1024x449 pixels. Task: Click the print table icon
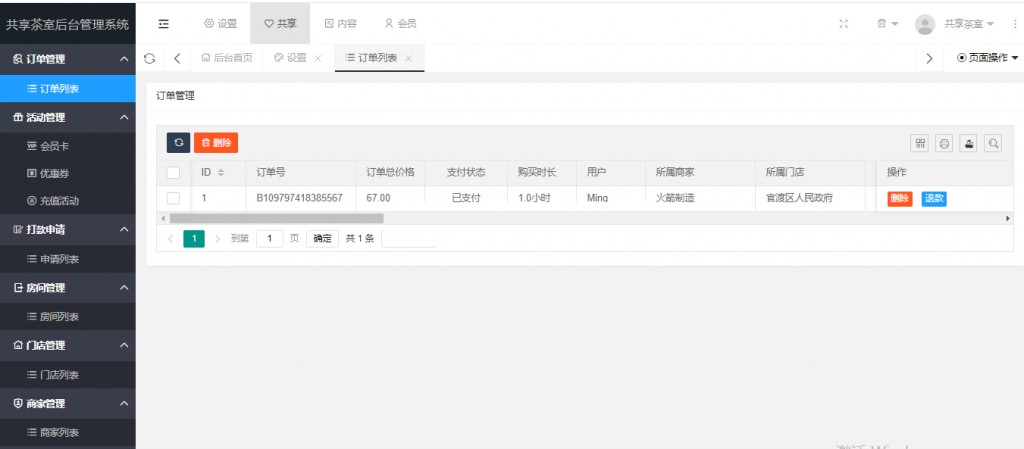(x=944, y=144)
